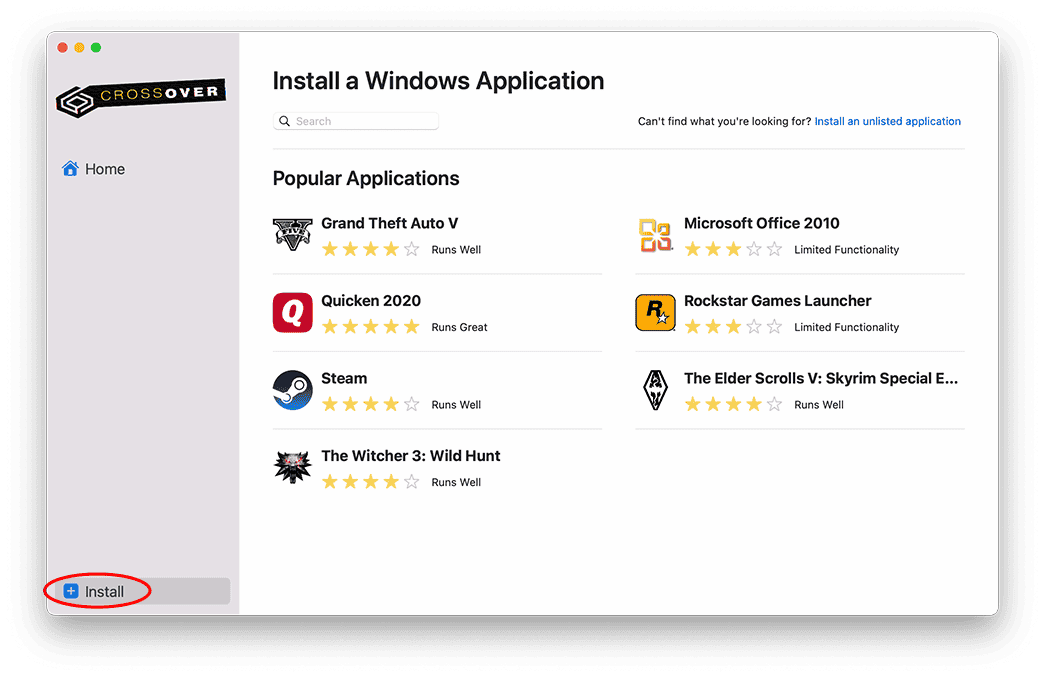
Task: Click the Runs Great label next to Quicken
Action: pyautogui.click(x=457, y=326)
